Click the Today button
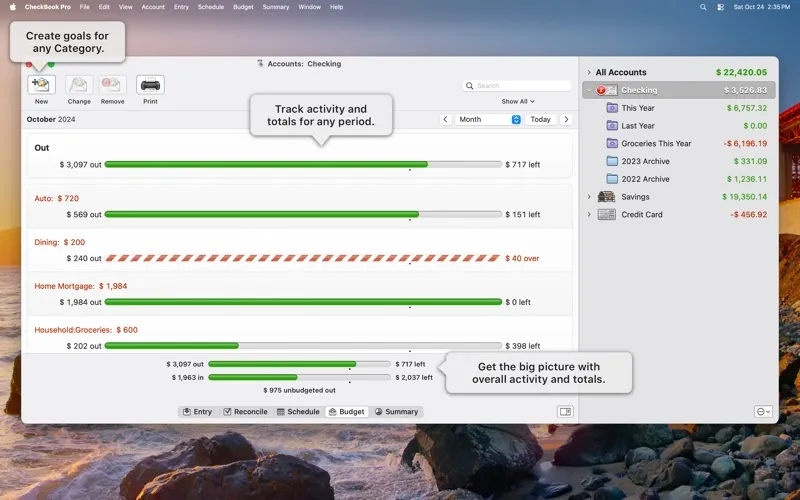The height and width of the screenshot is (500, 800). point(540,119)
